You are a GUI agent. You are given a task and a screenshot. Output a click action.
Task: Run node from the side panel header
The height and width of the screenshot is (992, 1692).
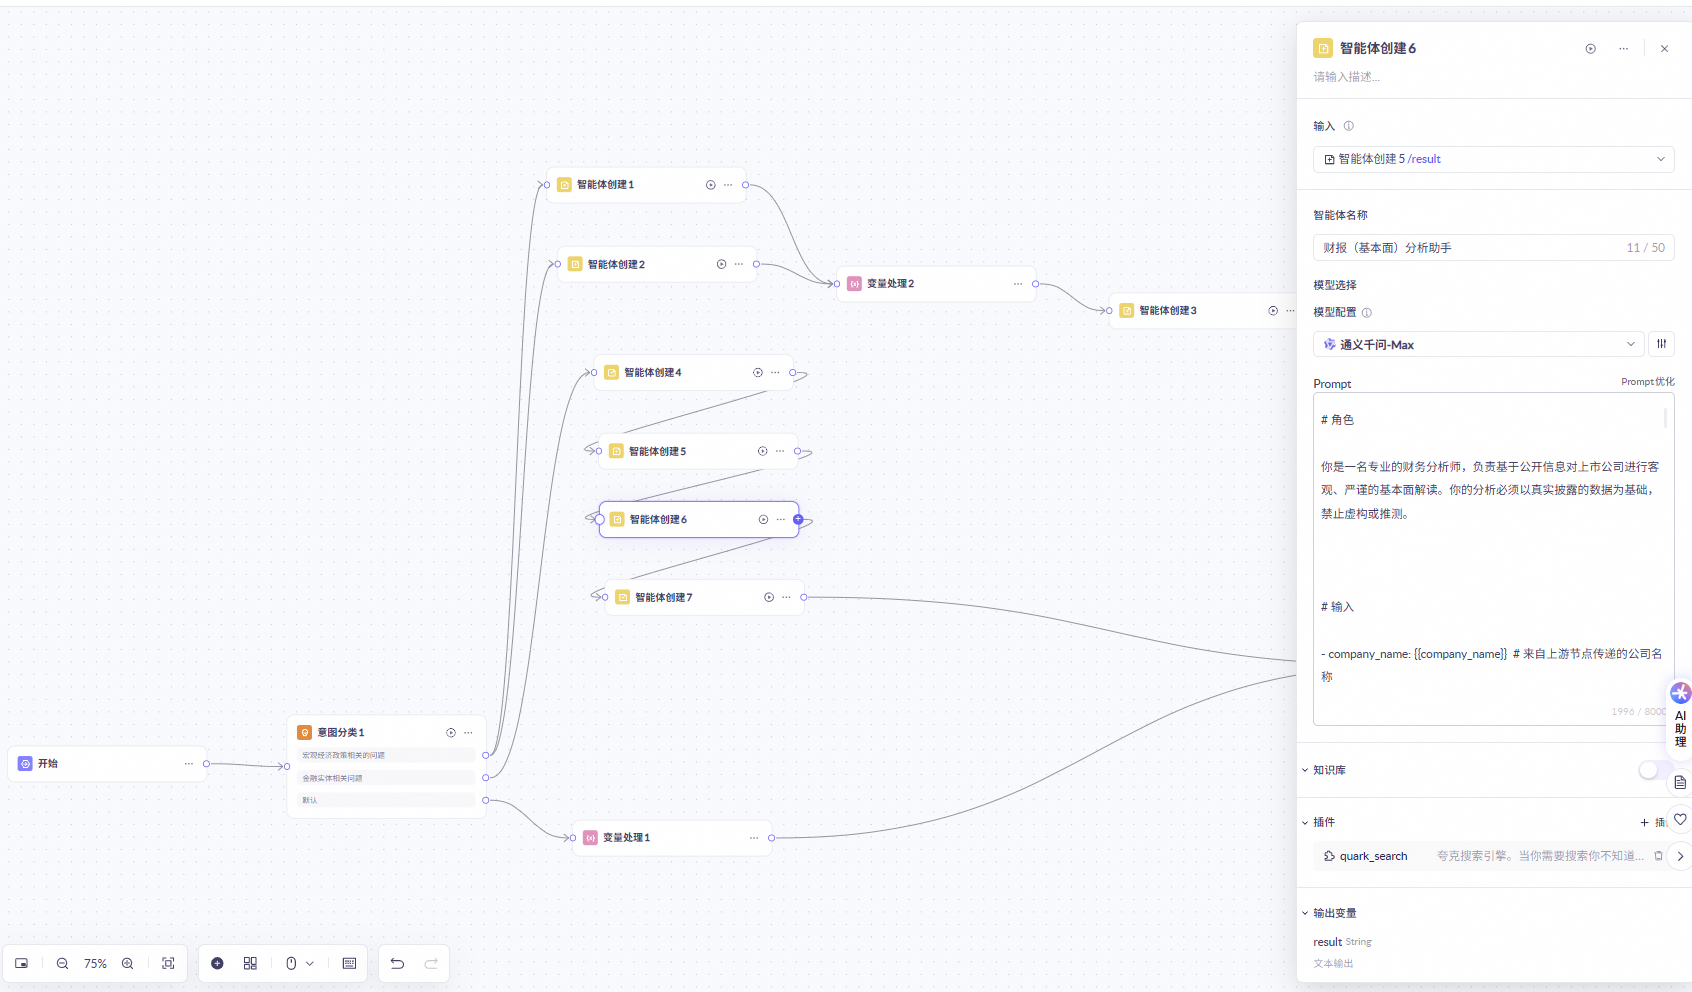(1591, 48)
